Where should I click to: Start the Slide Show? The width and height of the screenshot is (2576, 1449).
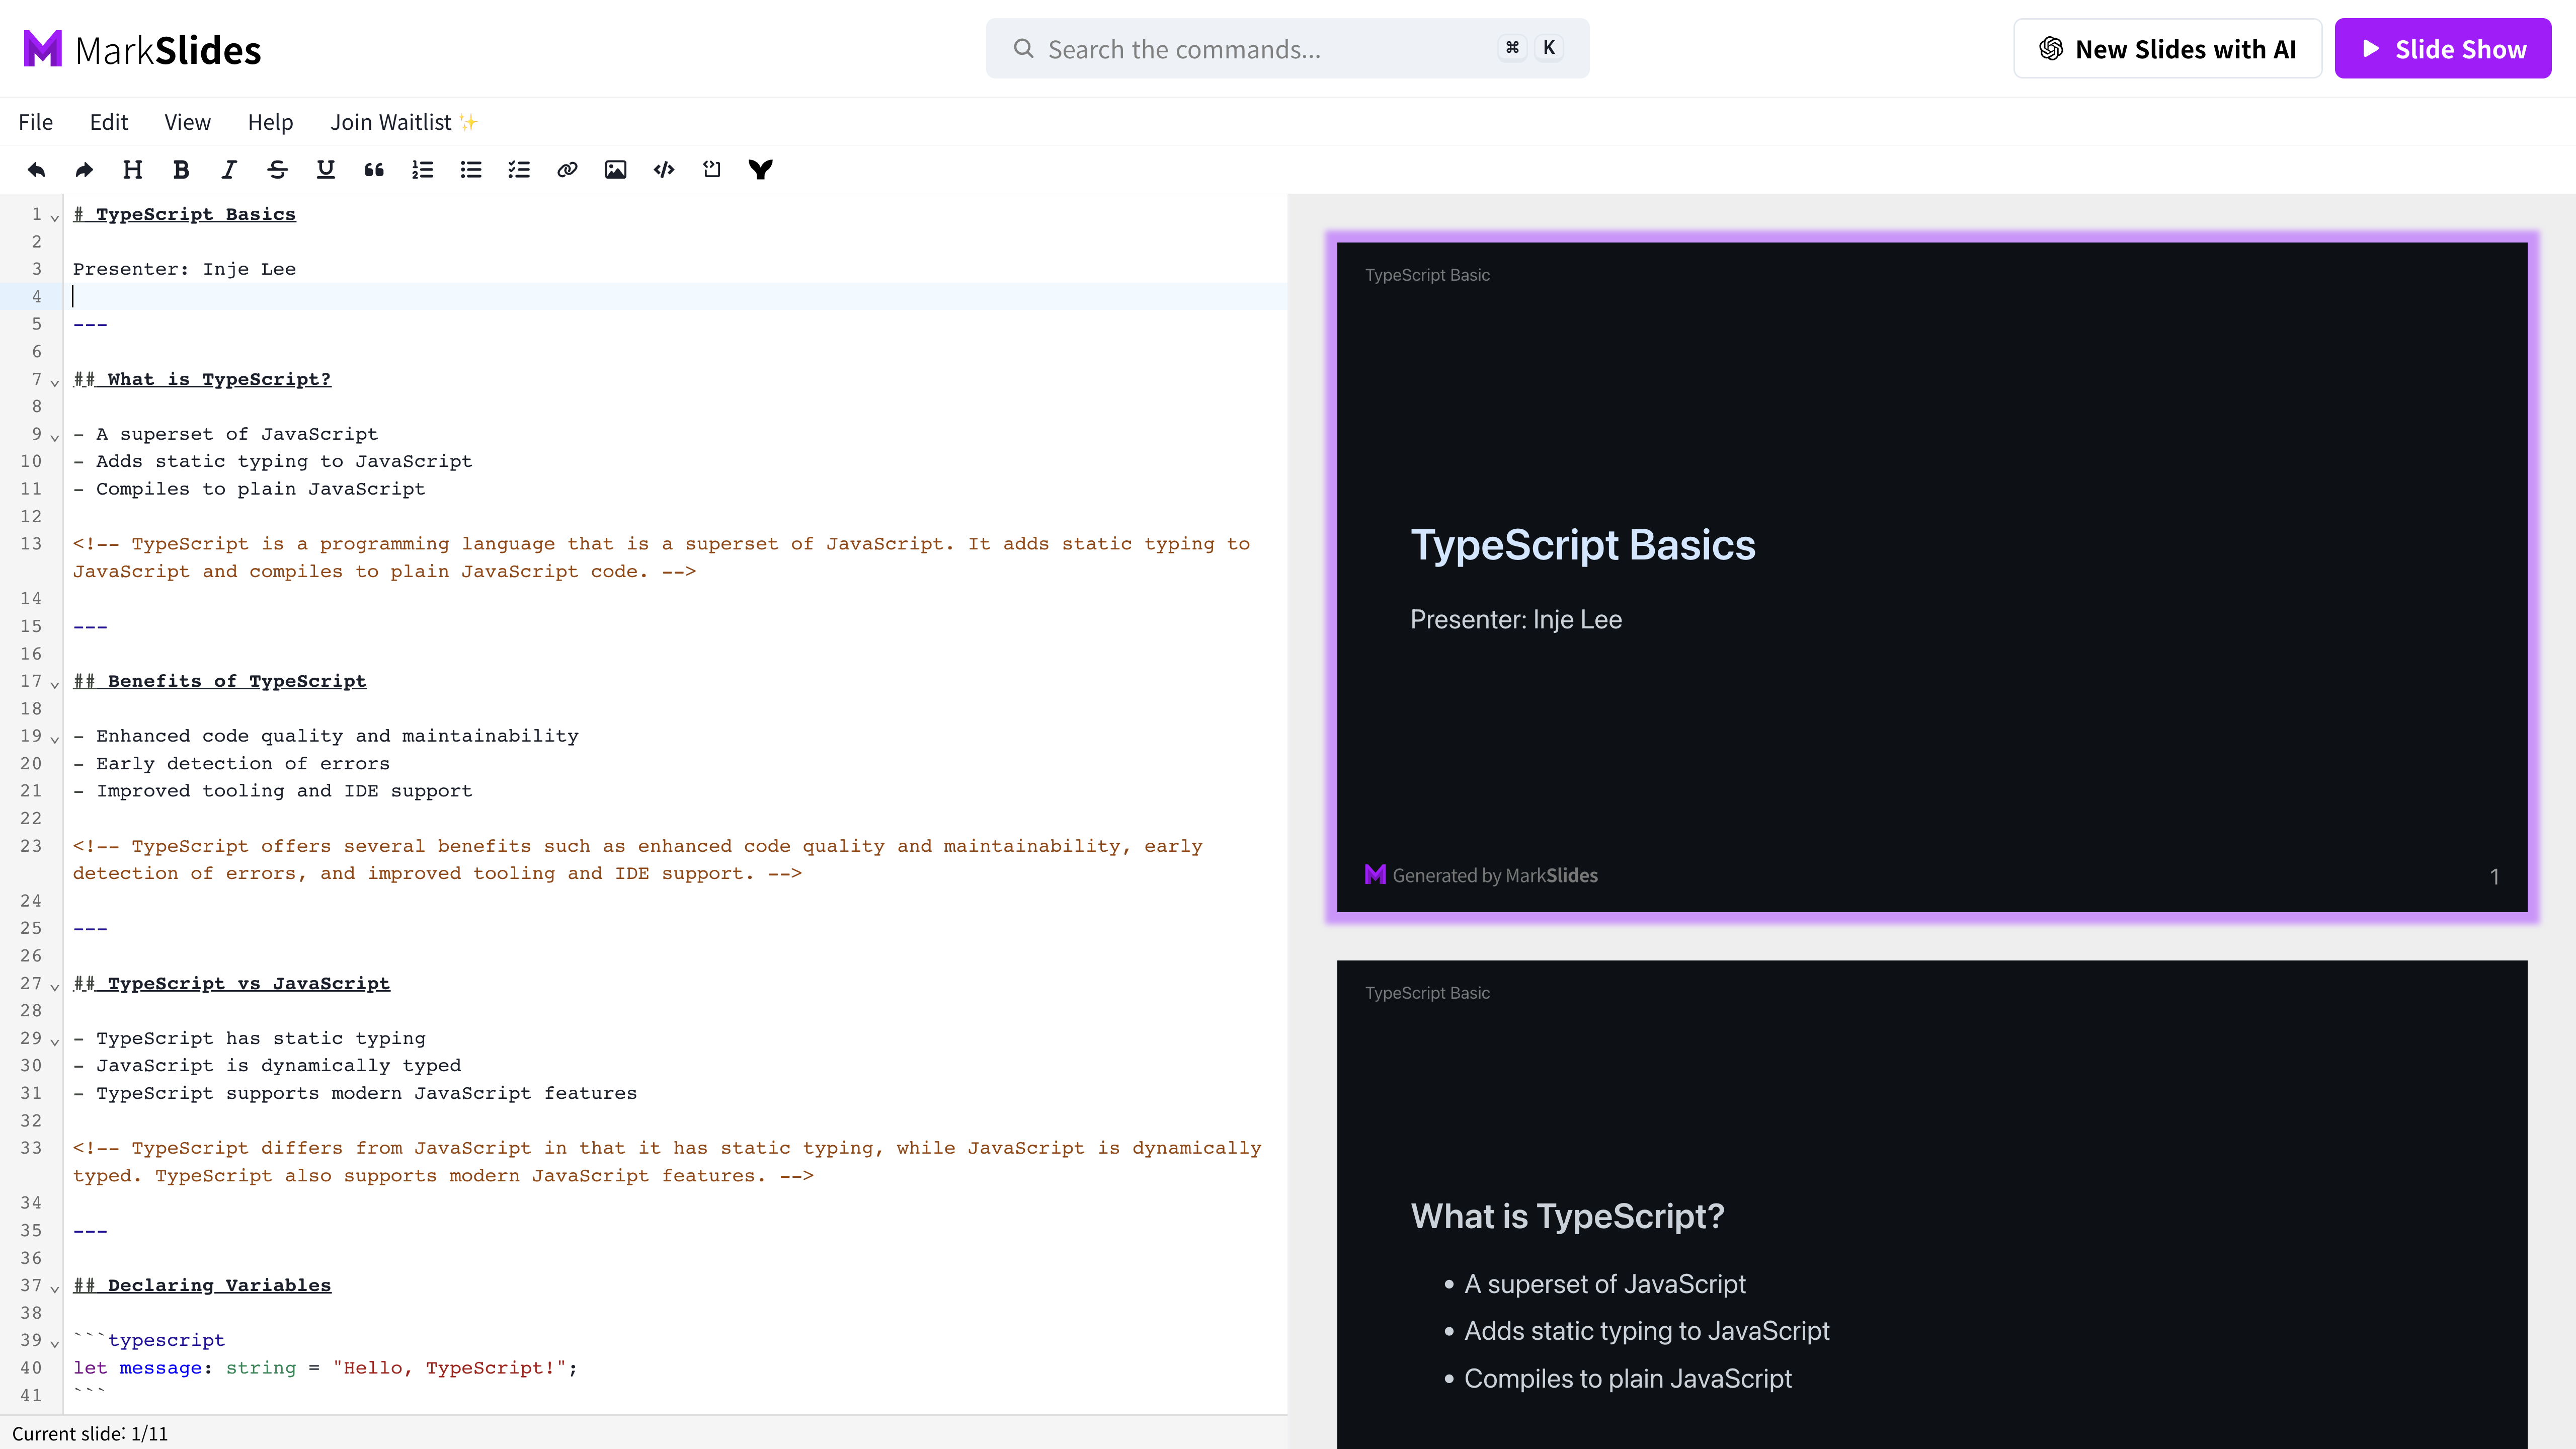click(x=2443, y=49)
